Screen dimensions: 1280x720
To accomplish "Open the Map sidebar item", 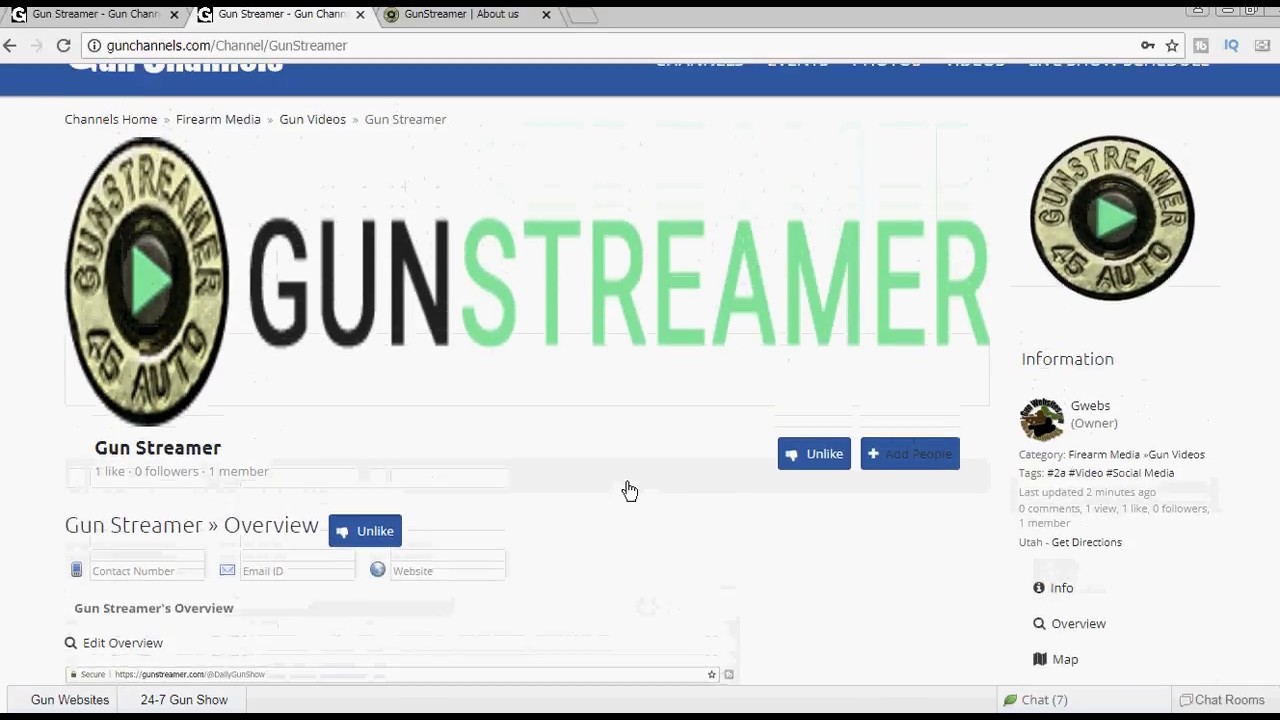I will click(1065, 659).
